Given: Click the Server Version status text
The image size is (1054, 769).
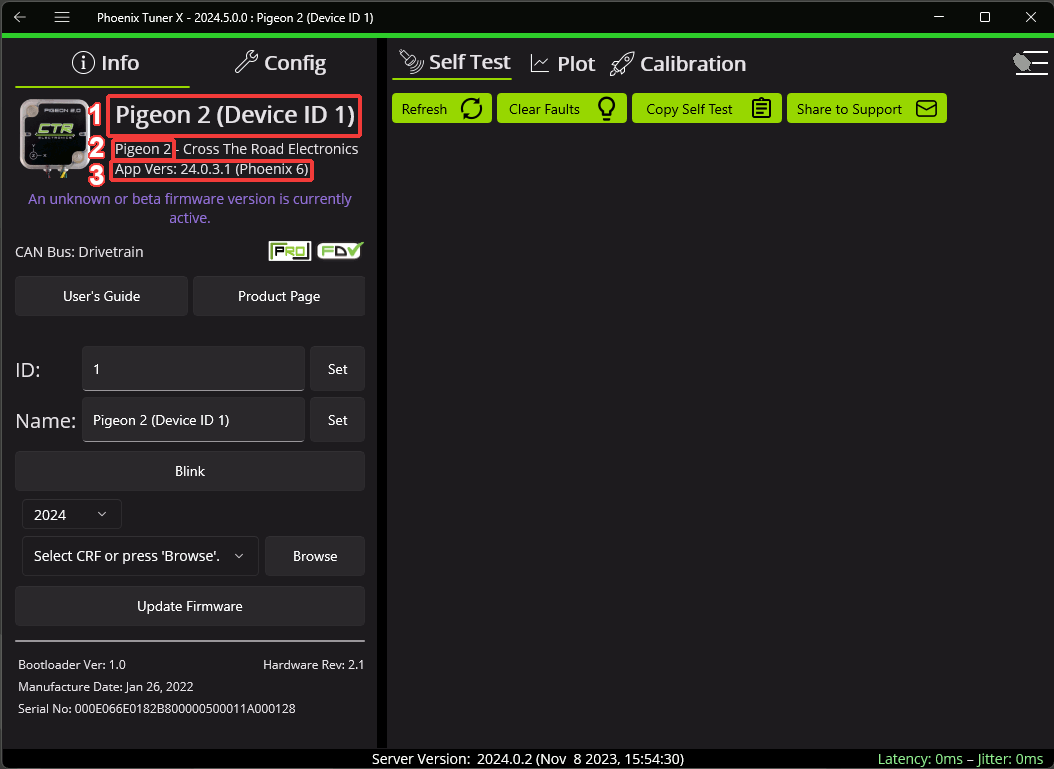Looking at the screenshot, I should (528, 759).
